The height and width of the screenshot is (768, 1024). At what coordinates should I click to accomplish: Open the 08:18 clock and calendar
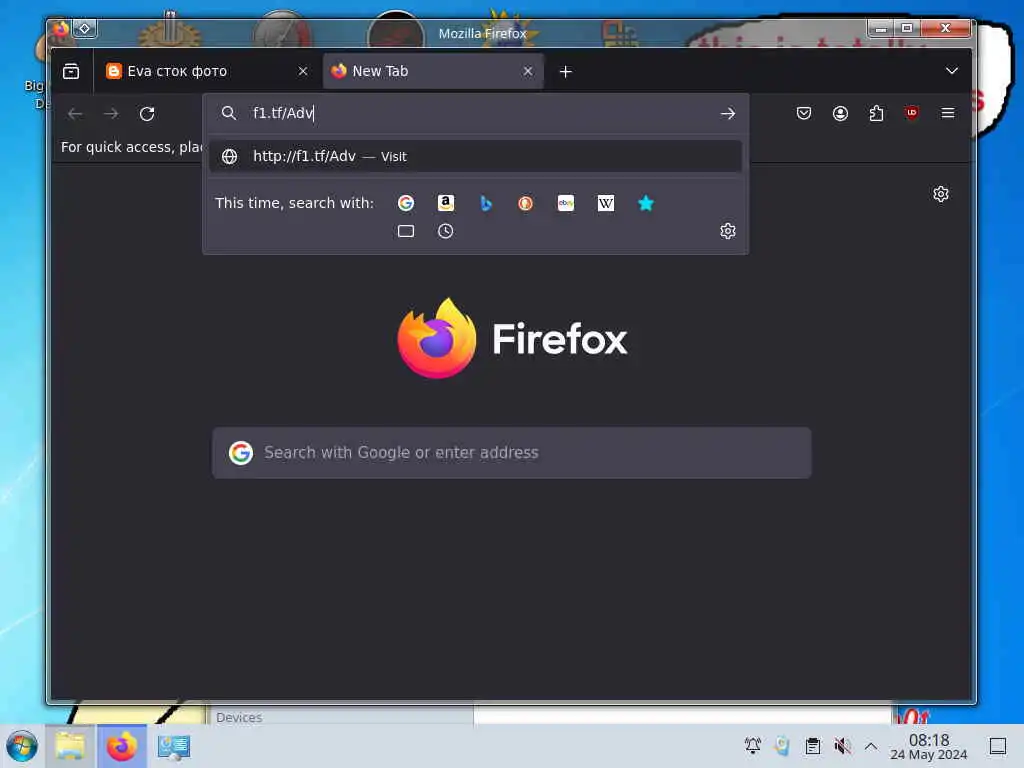[x=929, y=746]
